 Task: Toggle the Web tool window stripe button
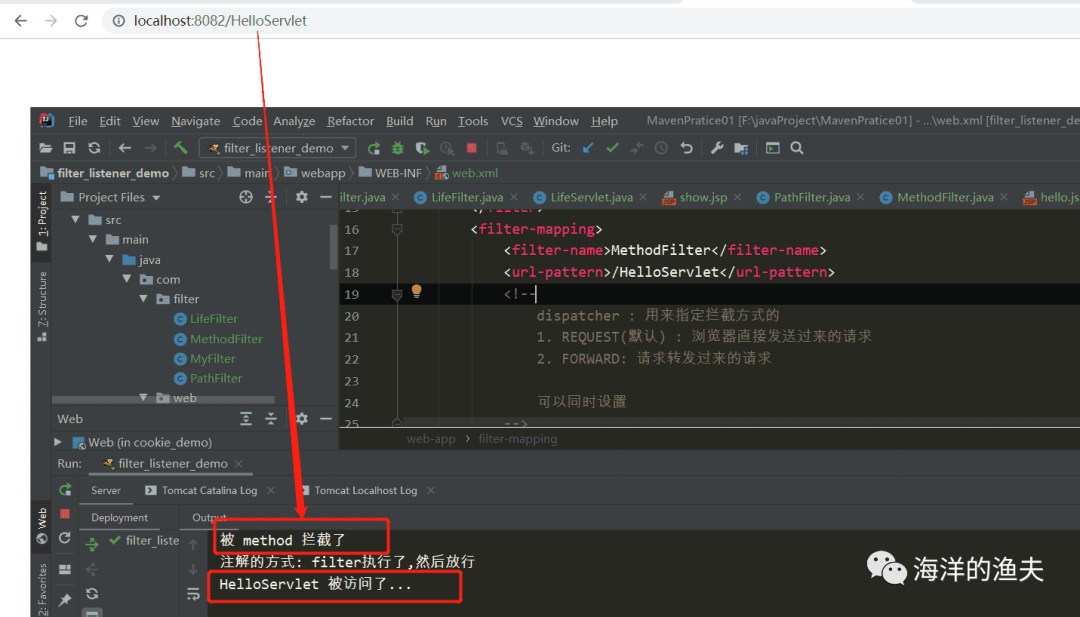[x=42, y=526]
